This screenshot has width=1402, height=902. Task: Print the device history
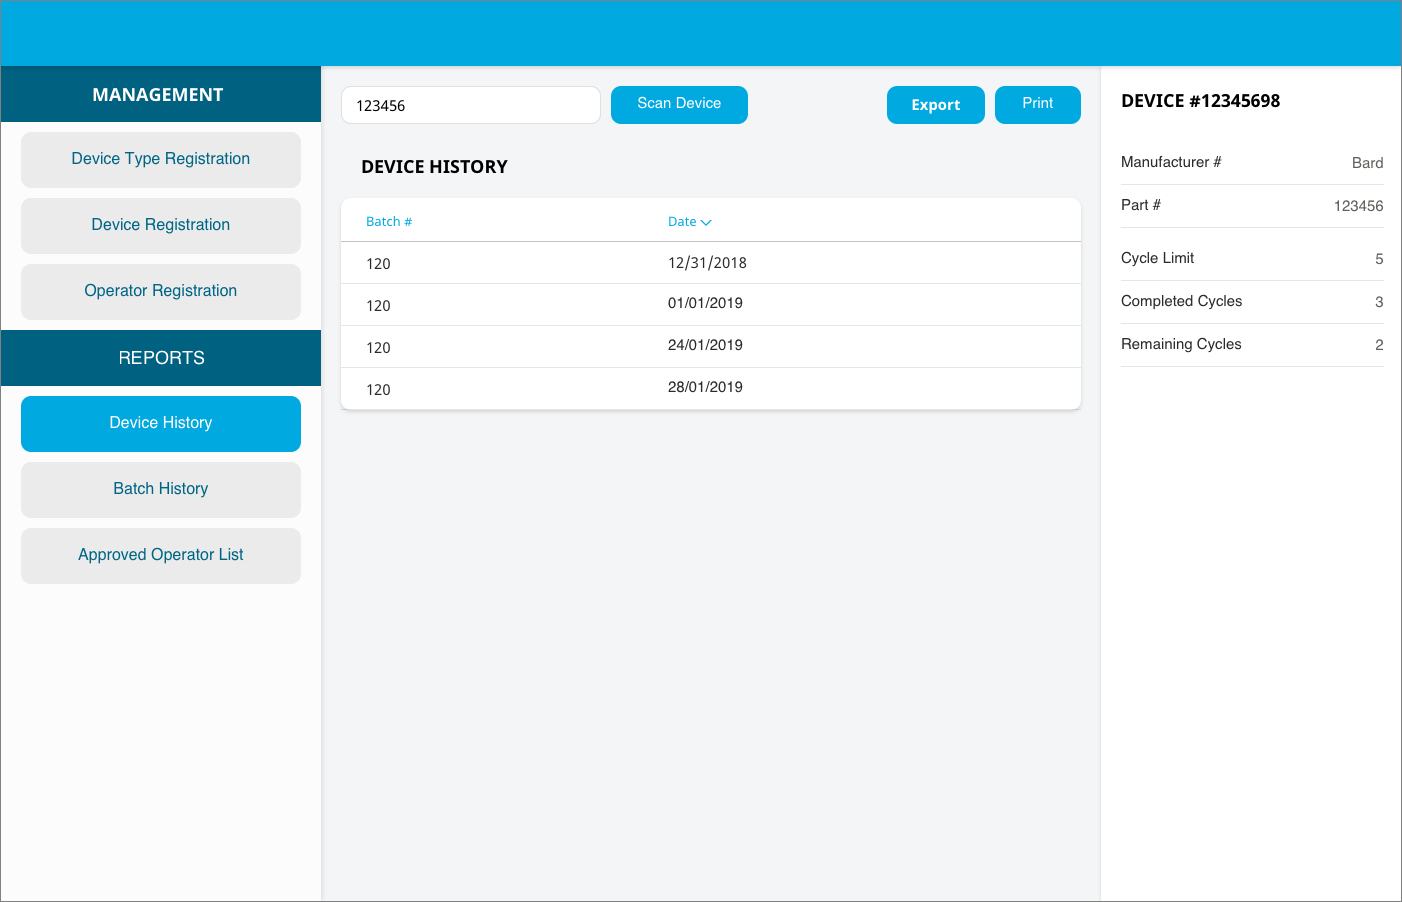coord(1037,104)
